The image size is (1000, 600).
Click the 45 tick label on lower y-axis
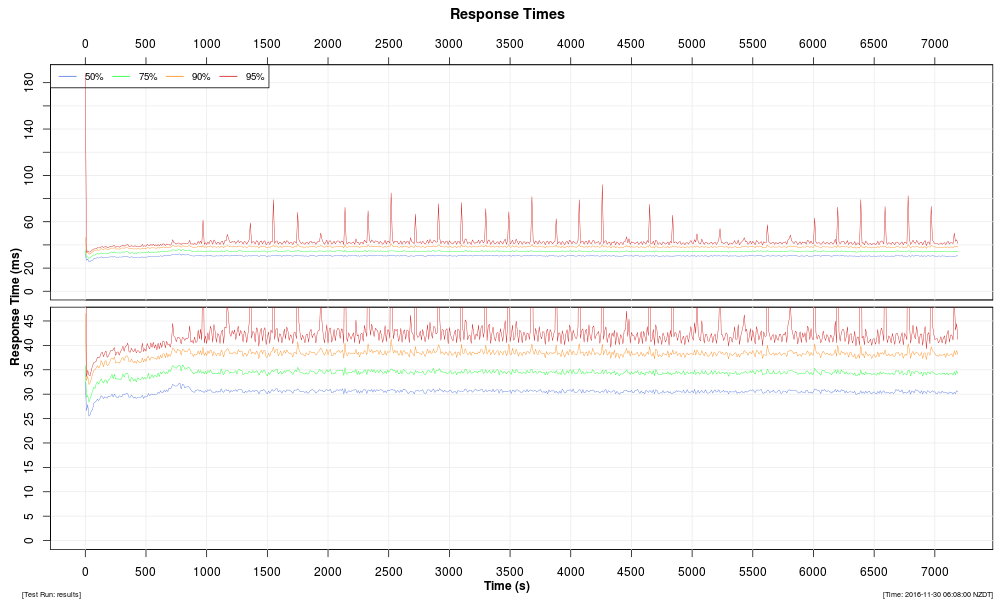pos(29,321)
